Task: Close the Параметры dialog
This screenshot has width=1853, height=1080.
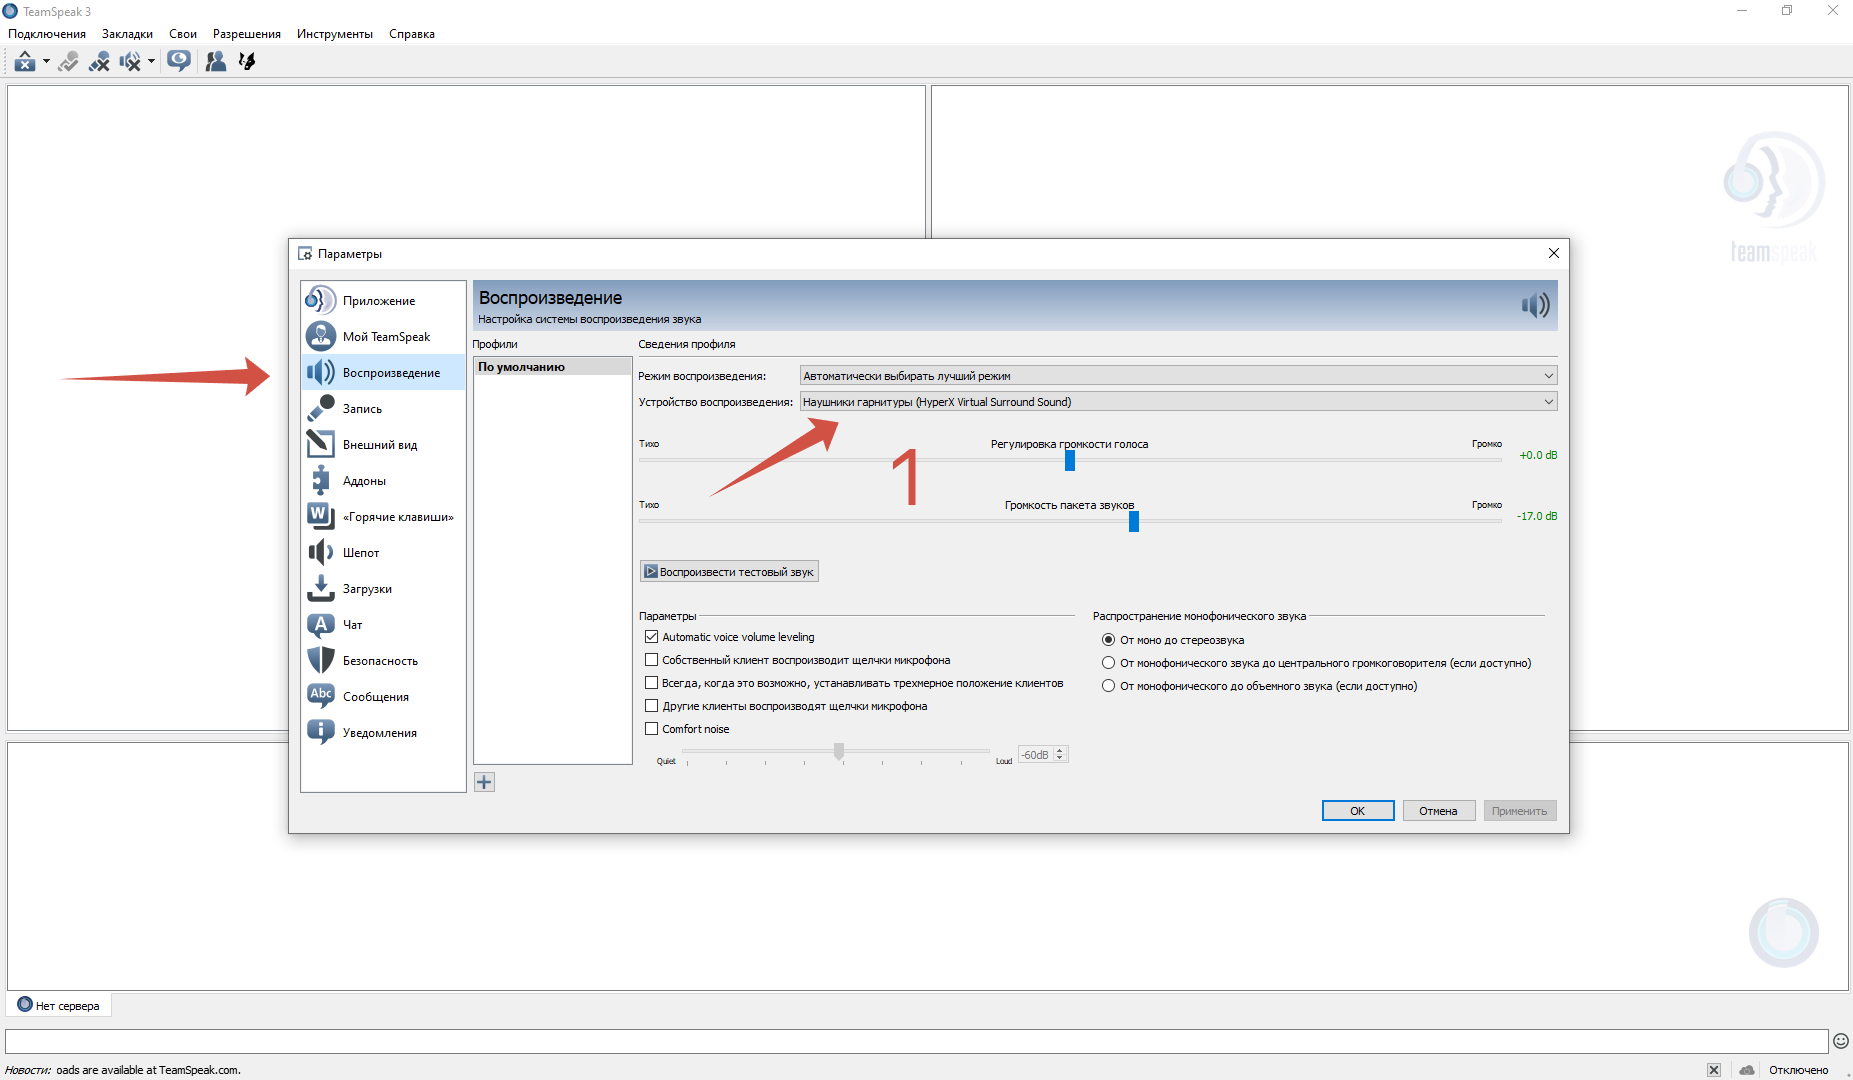Action: pyautogui.click(x=1553, y=254)
